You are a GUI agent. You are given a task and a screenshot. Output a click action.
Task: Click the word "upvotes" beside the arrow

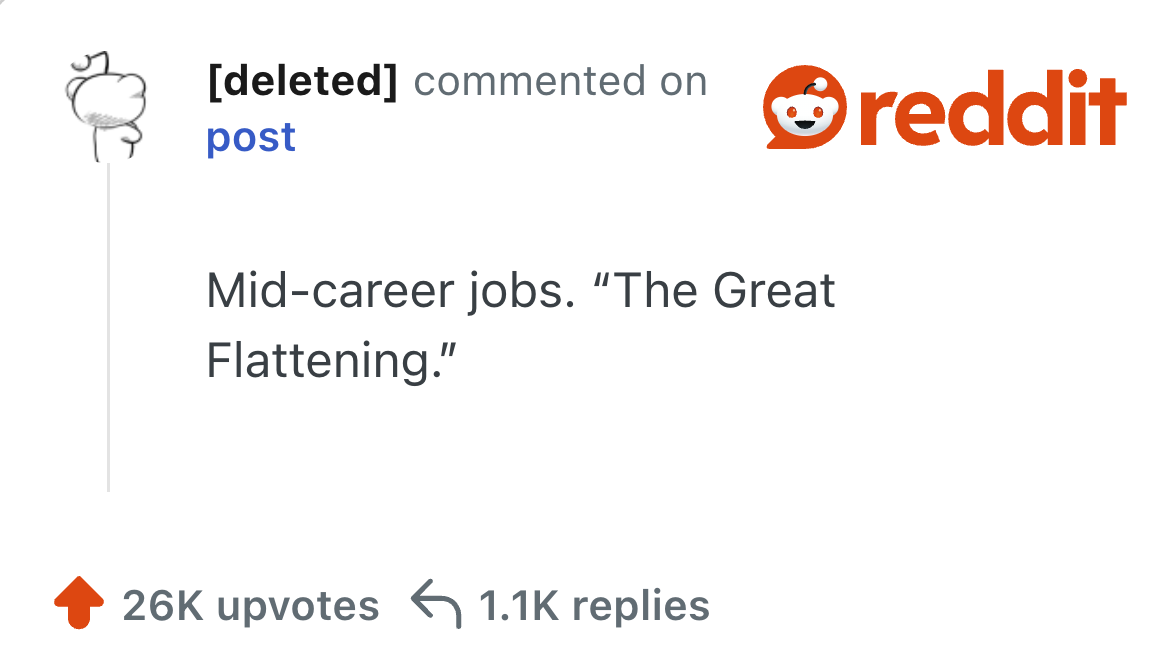coord(298,606)
